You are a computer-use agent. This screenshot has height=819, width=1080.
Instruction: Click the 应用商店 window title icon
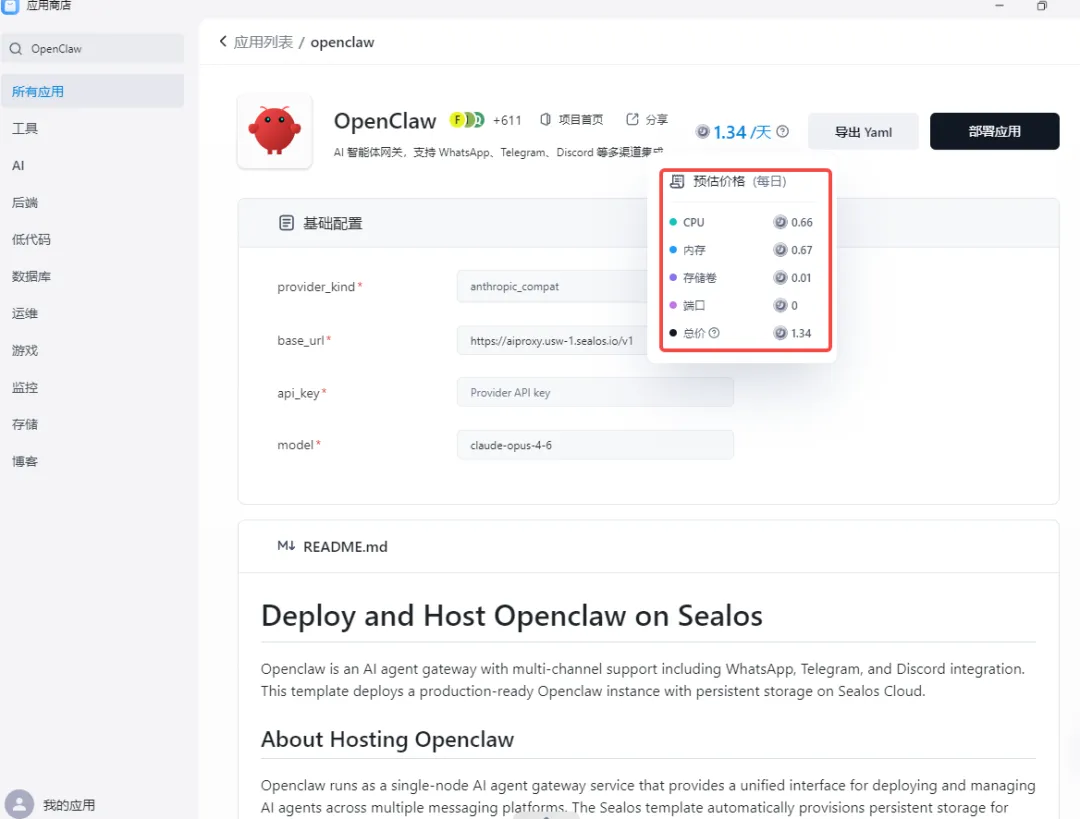coord(10,6)
